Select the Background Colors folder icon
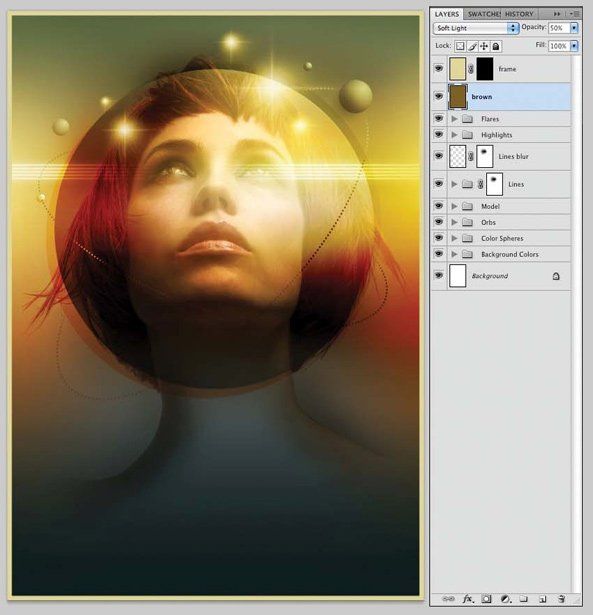593x615 pixels. coord(467,255)
